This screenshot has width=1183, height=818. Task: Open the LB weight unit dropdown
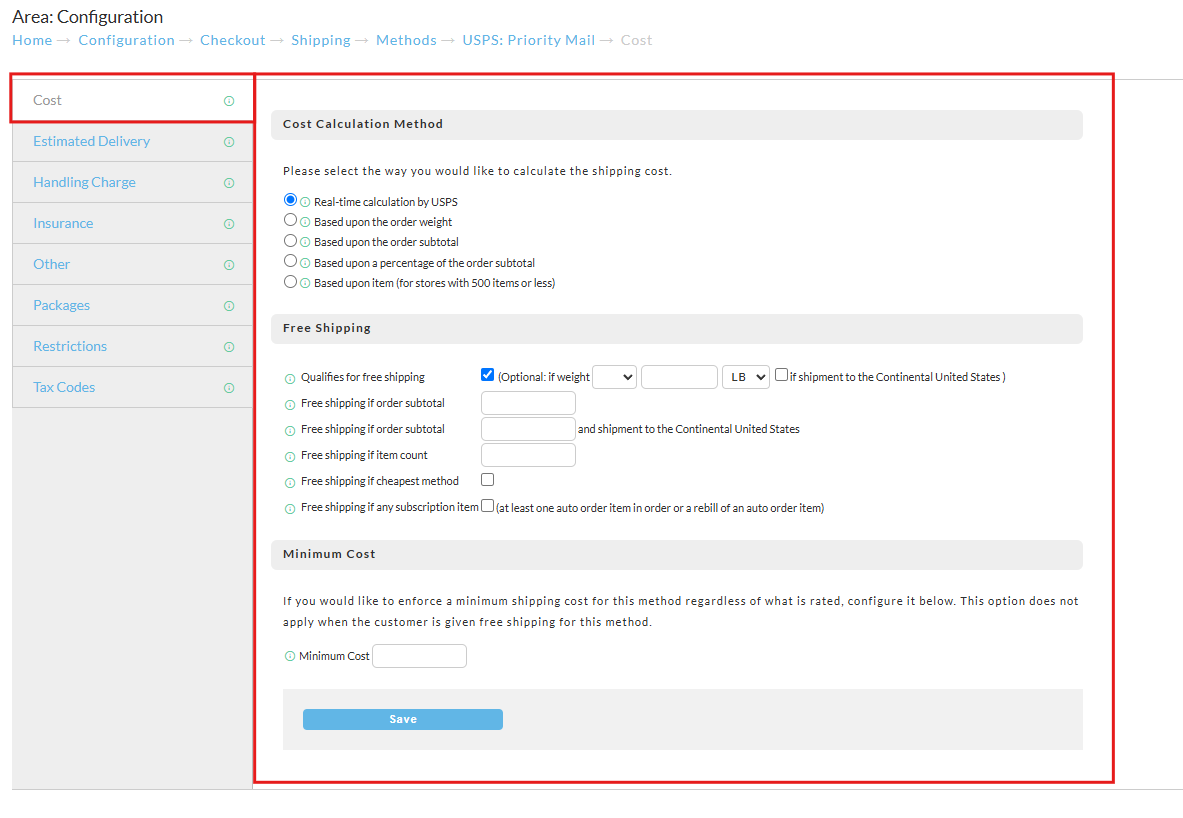pyautogui.click(x=745, y=377)
